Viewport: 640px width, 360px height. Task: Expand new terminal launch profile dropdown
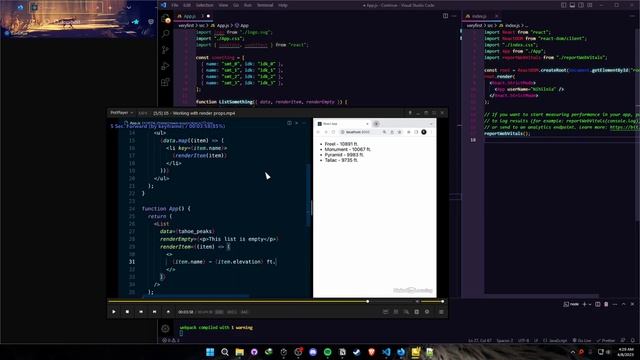(589, 304)
